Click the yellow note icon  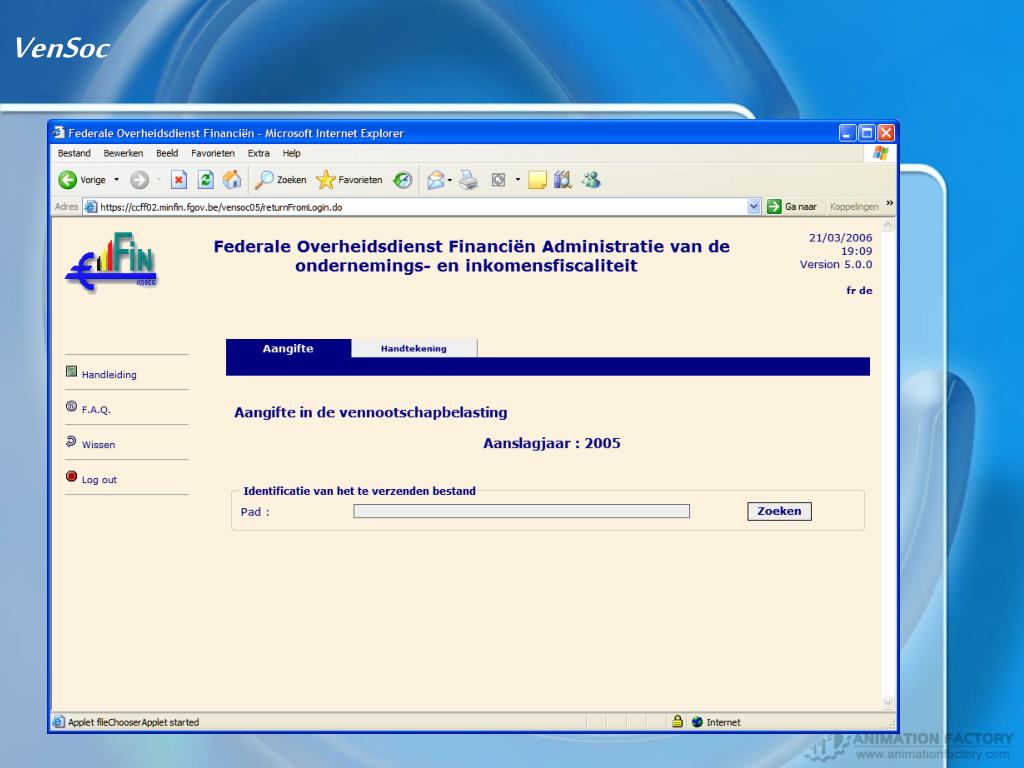537,180
